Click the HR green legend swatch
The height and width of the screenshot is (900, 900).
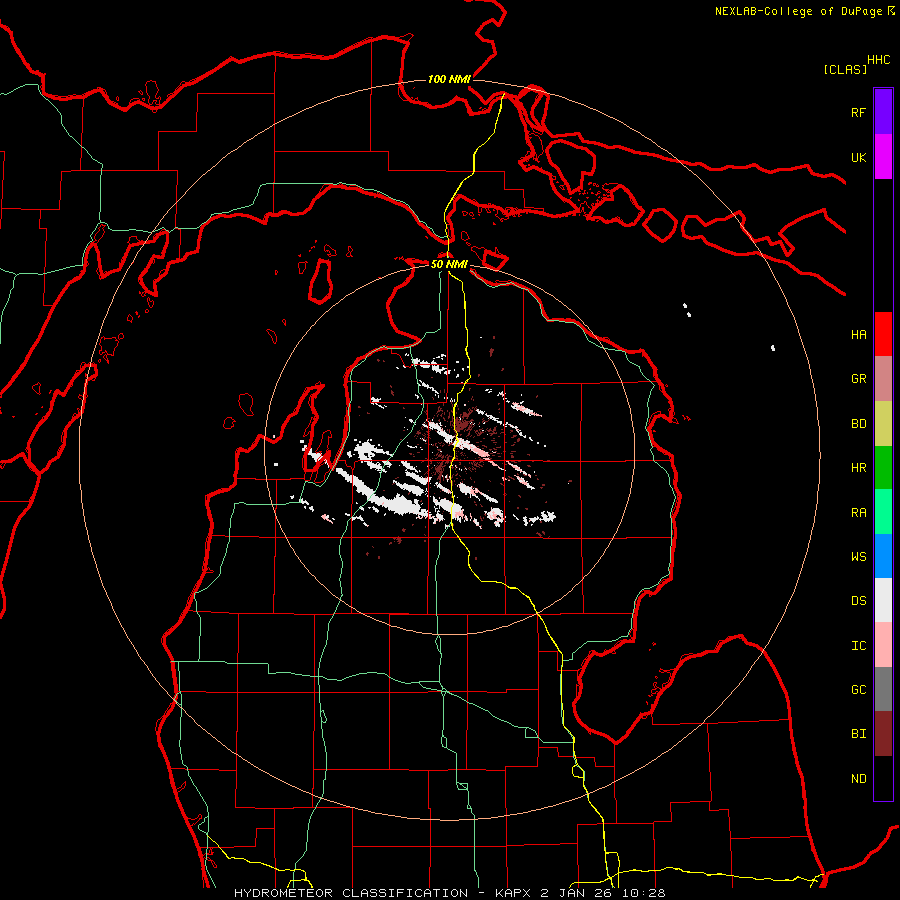click(883, 468)
